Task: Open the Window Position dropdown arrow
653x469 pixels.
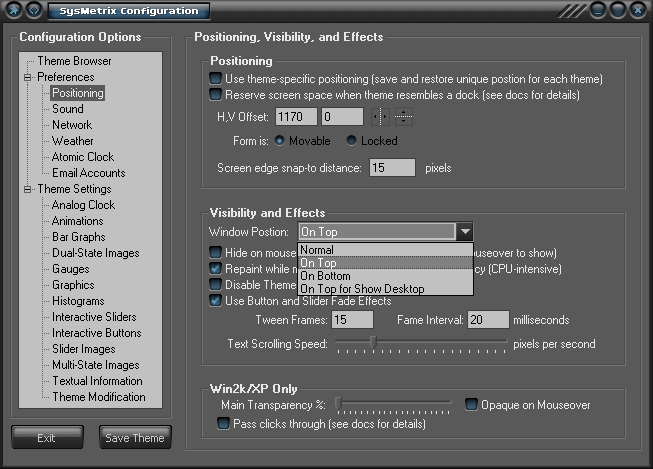Action: coord(465,232)
